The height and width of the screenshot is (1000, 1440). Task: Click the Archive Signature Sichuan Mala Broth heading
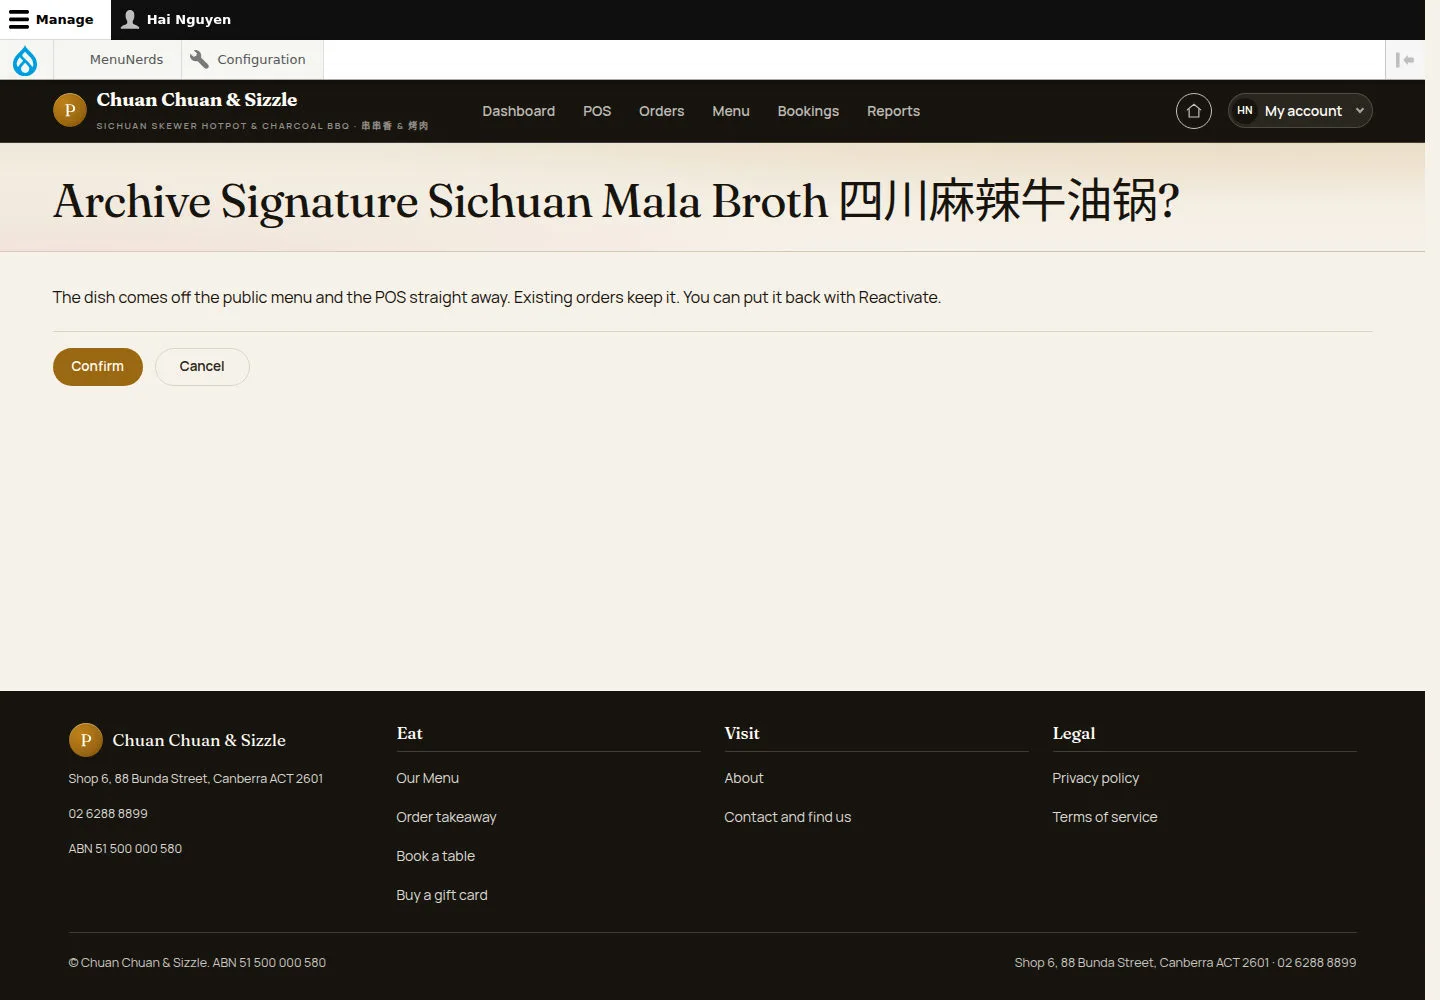(x=616, y=201)
